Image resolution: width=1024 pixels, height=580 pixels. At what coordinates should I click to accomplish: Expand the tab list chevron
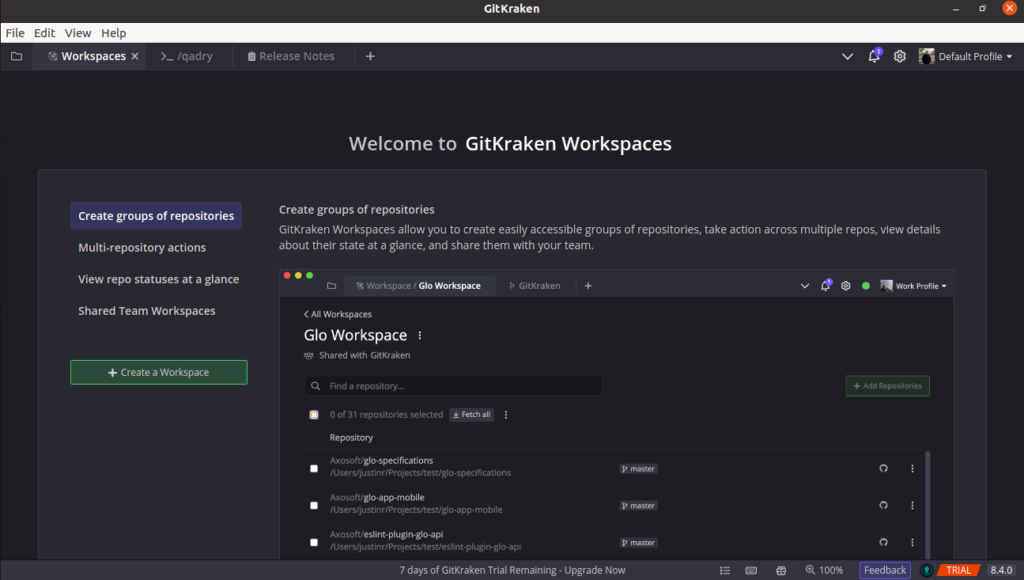[847, 56]
